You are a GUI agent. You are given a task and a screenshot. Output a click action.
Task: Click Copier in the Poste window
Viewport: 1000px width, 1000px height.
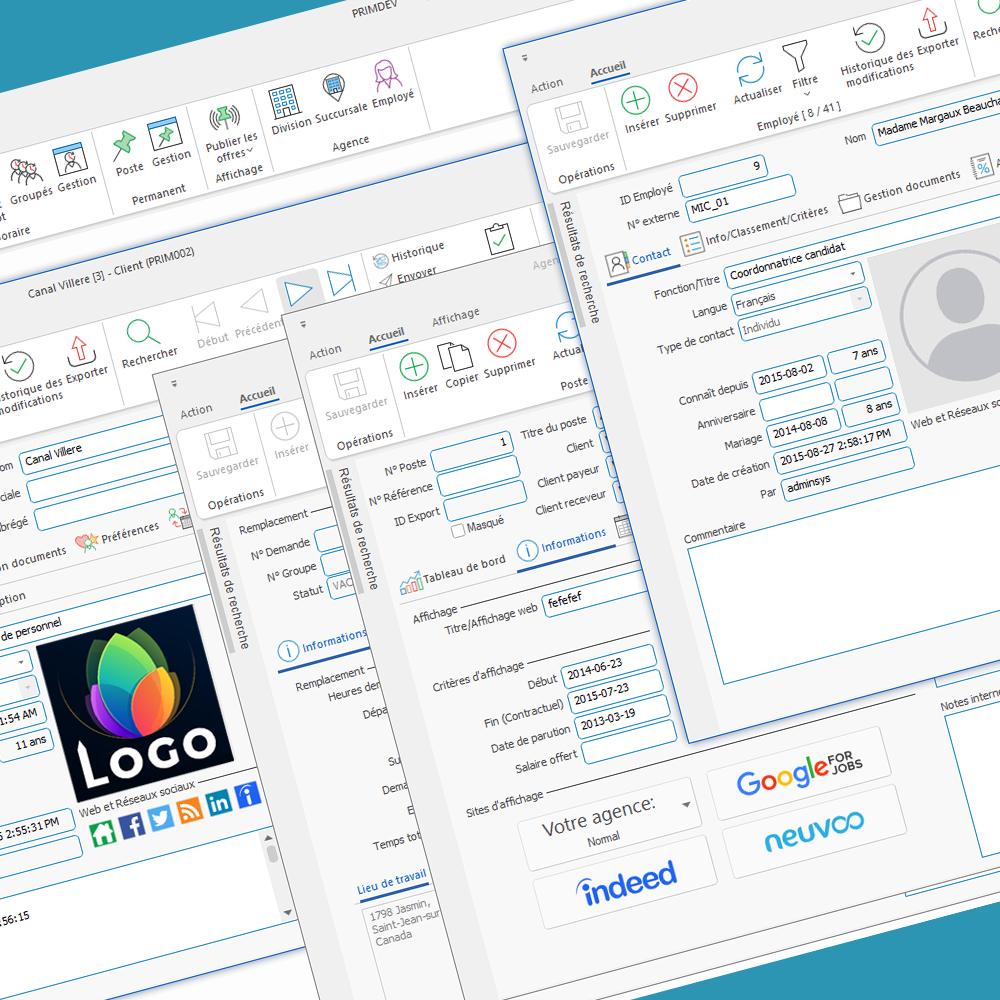point(455,357)
